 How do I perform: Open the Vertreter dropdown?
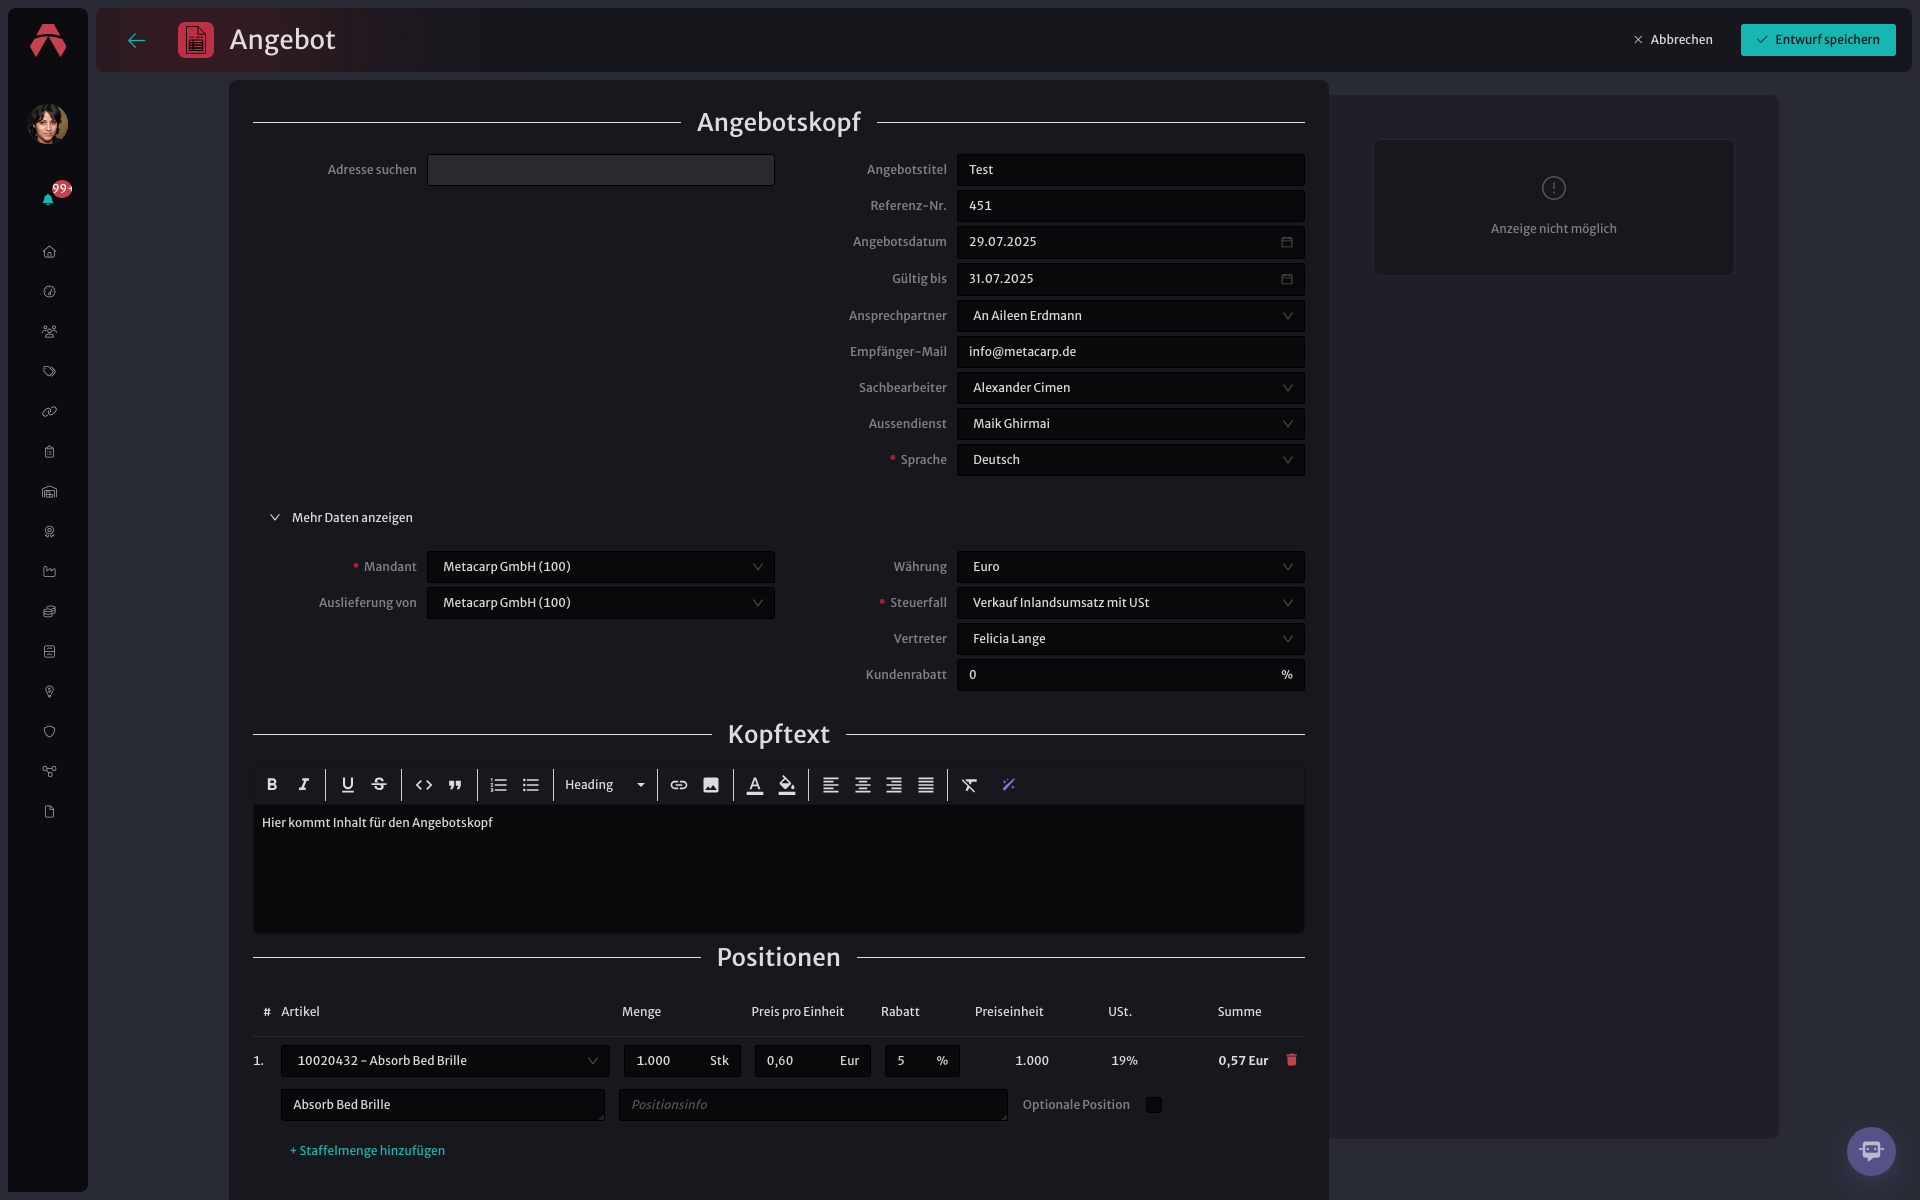pos(1130,639)
